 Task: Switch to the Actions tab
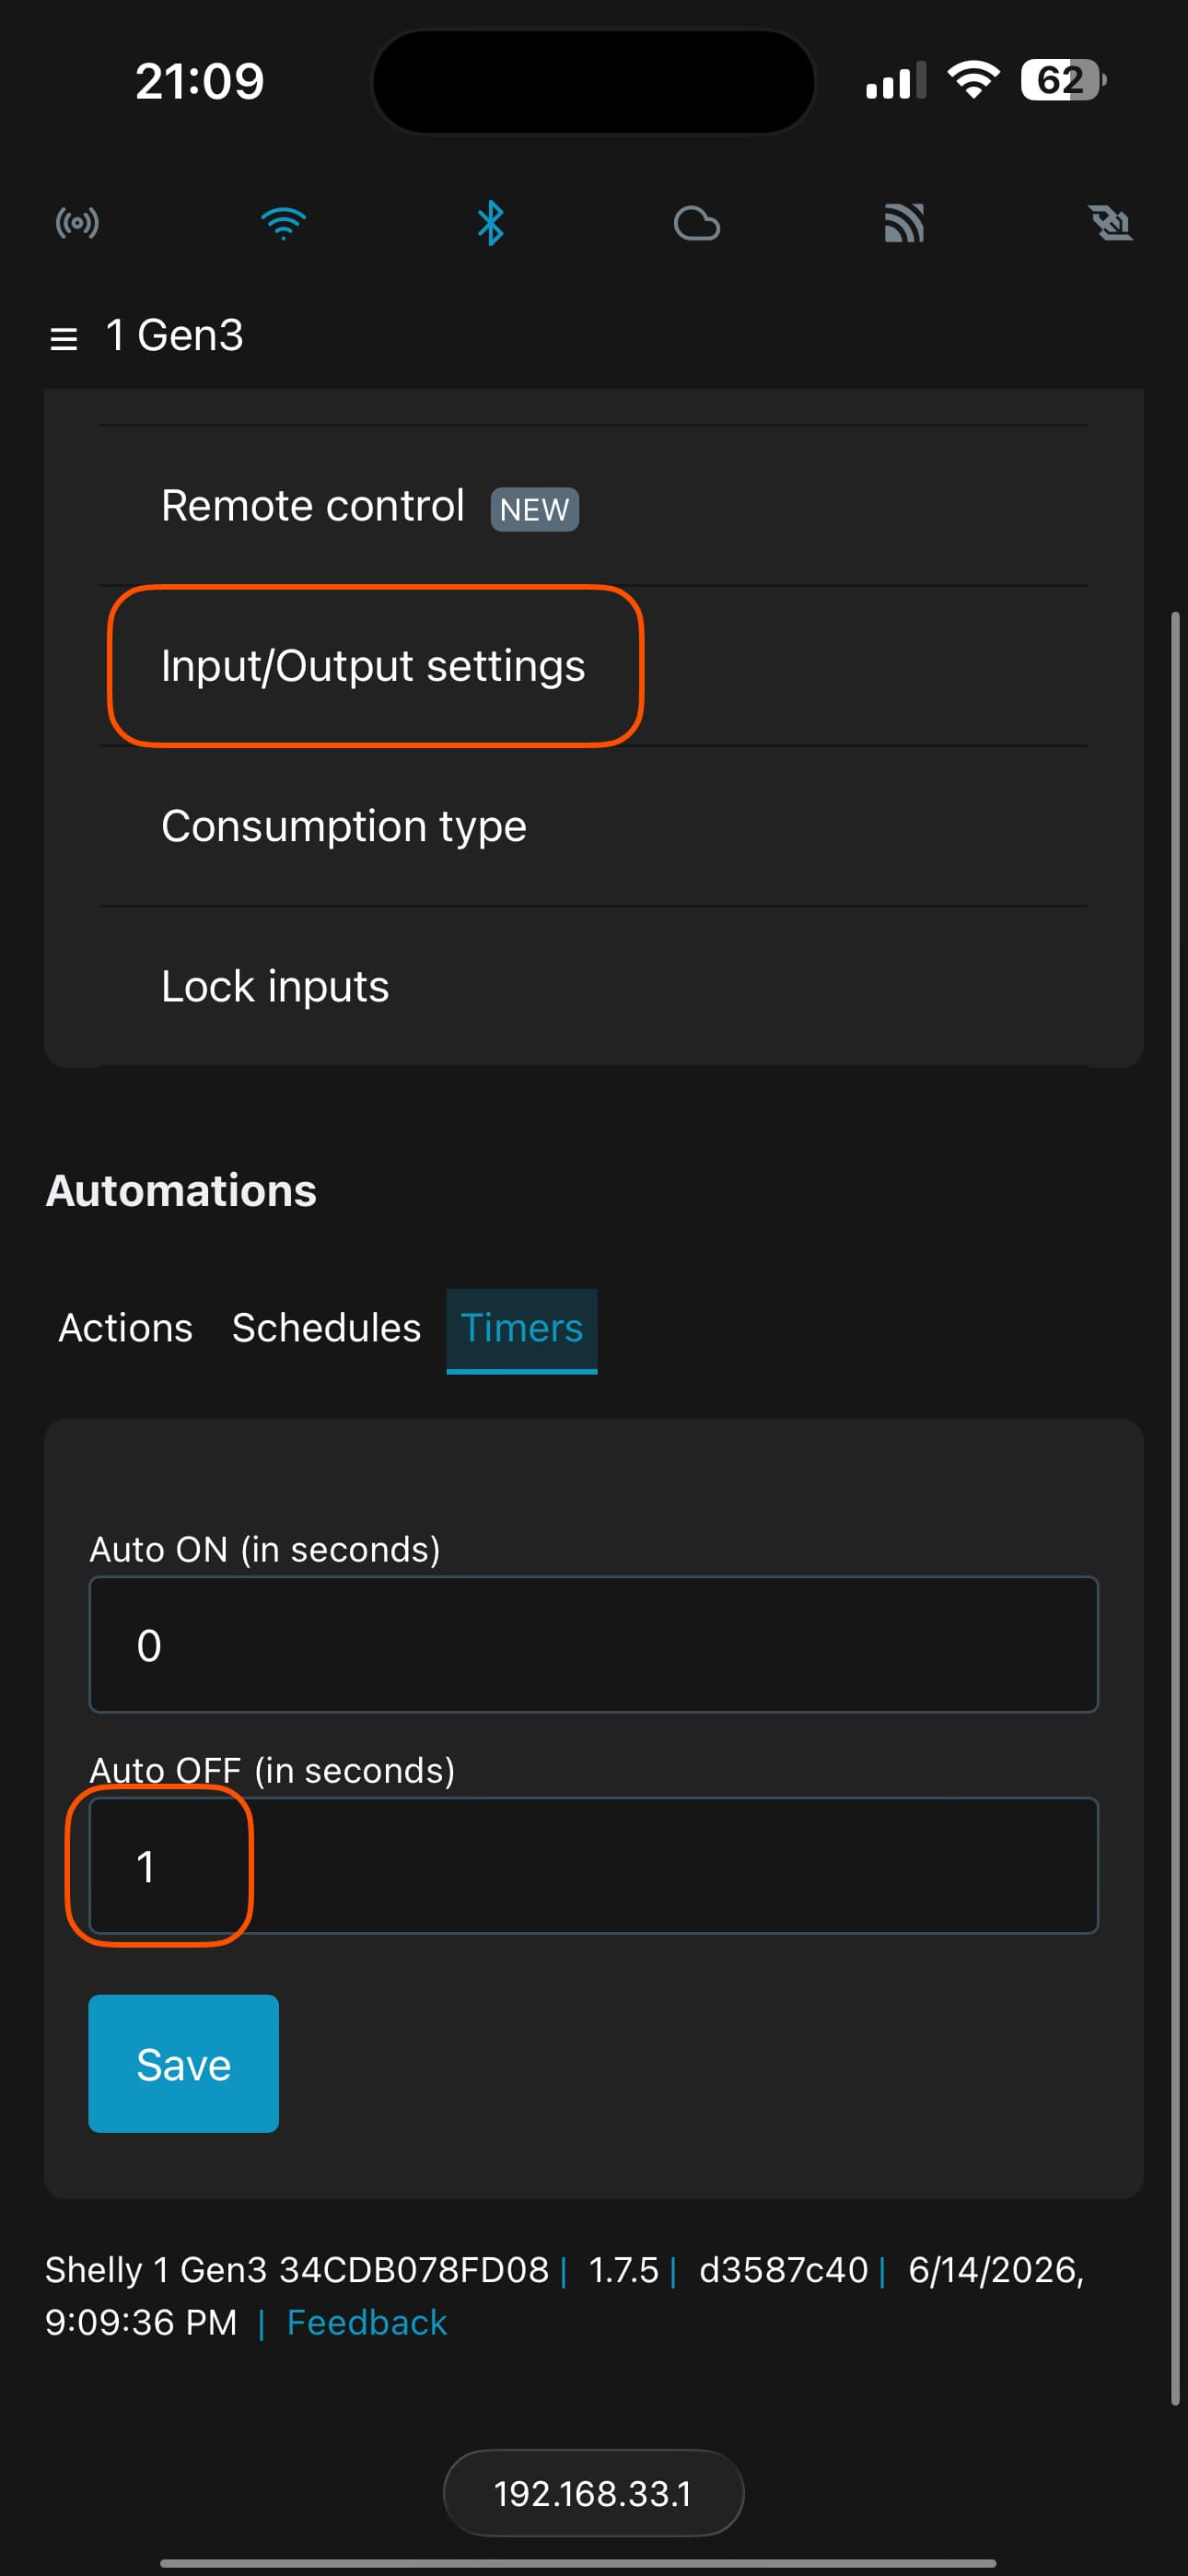[125, 1328]
